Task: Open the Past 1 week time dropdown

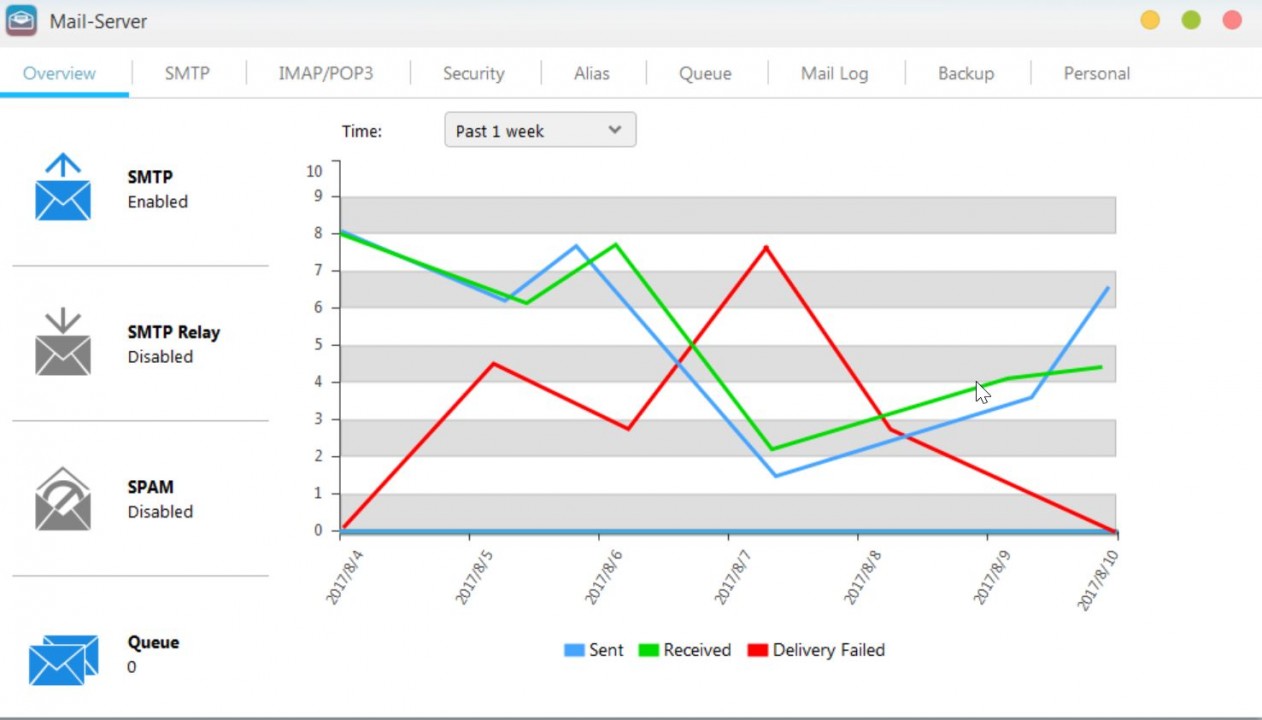Action: 540,130
